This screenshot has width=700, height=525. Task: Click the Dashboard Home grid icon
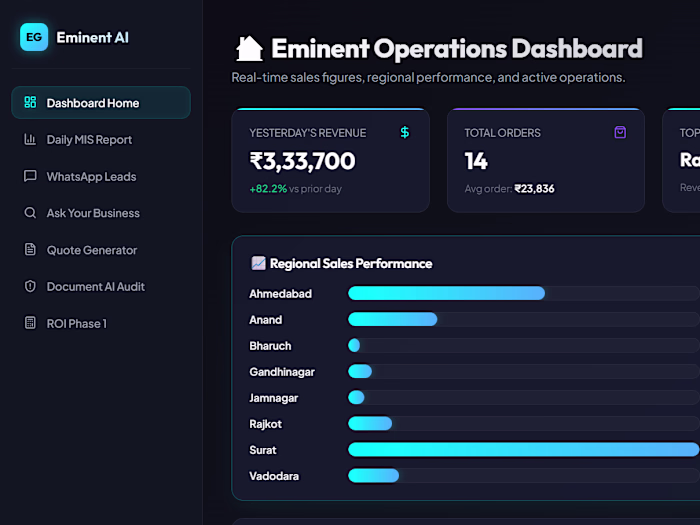(30, 102)
